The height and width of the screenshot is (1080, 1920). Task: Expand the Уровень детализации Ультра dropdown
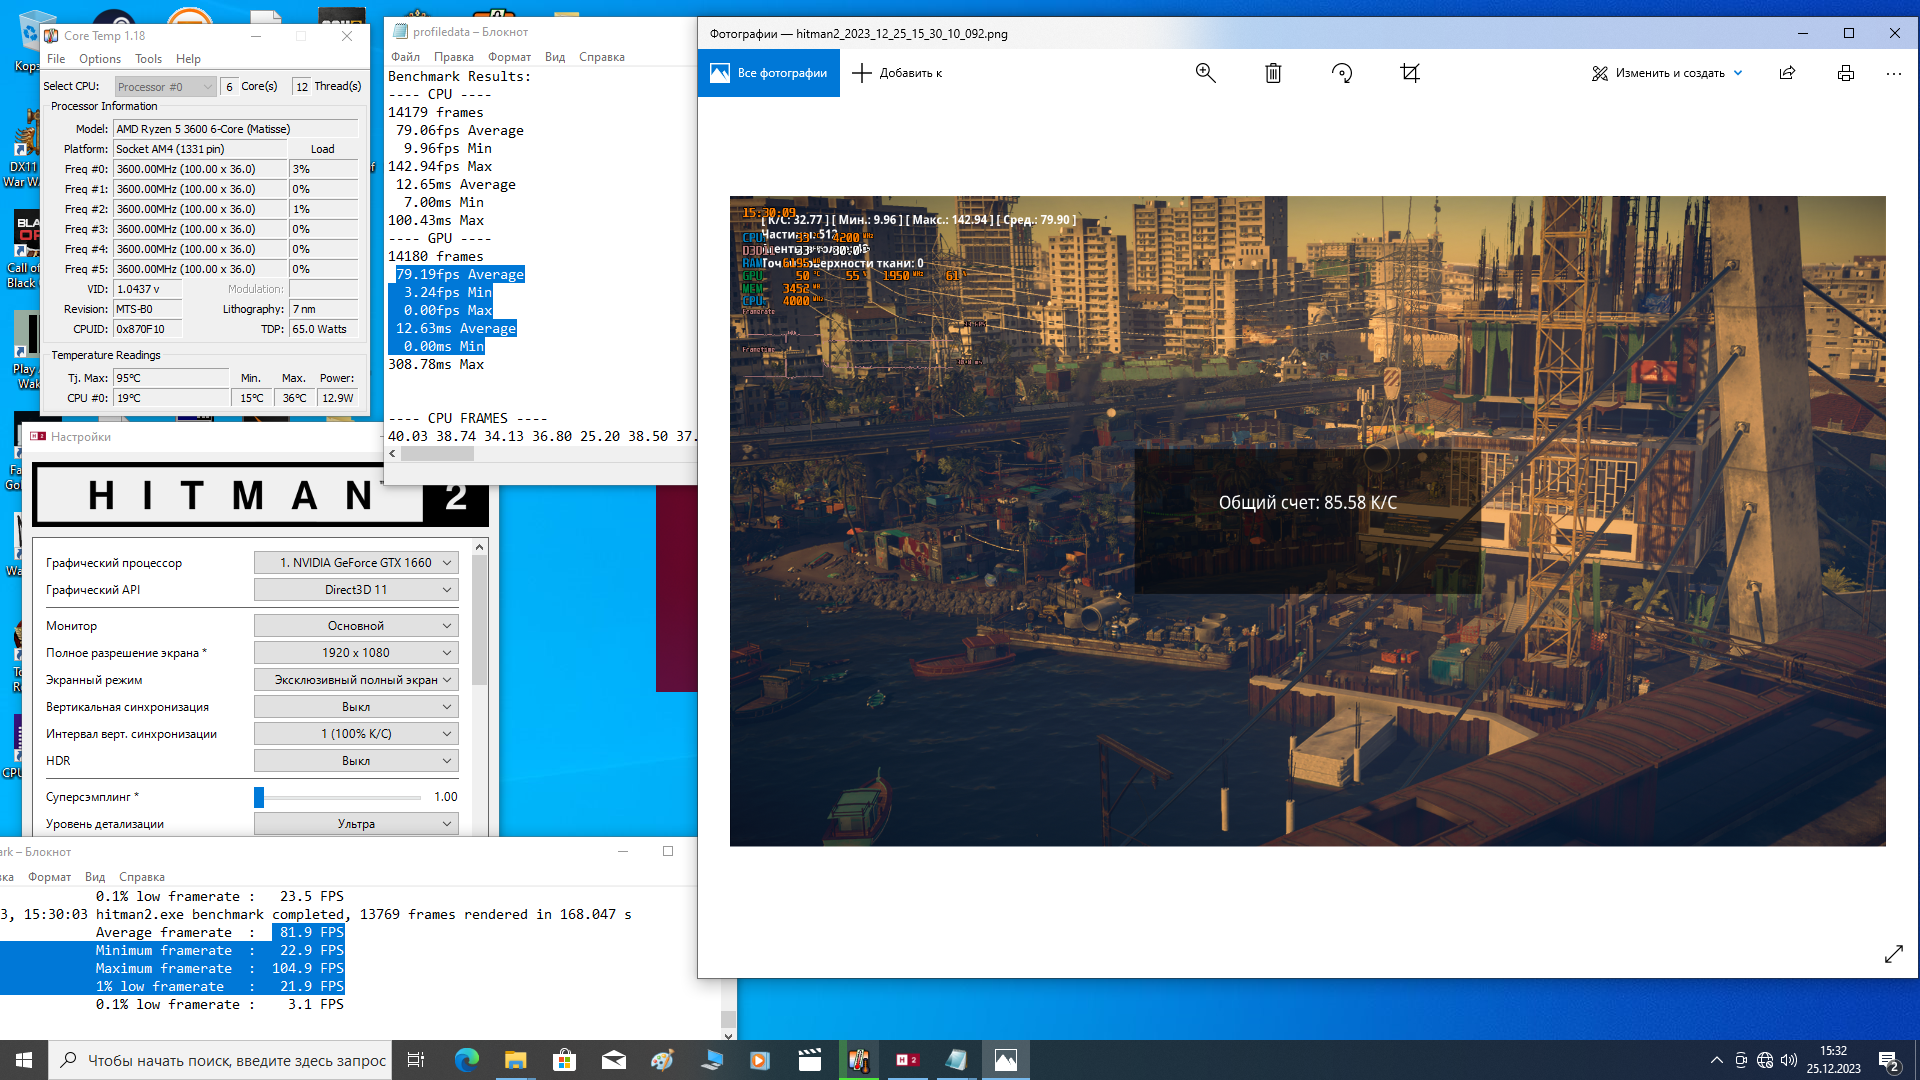pos(356,824)
